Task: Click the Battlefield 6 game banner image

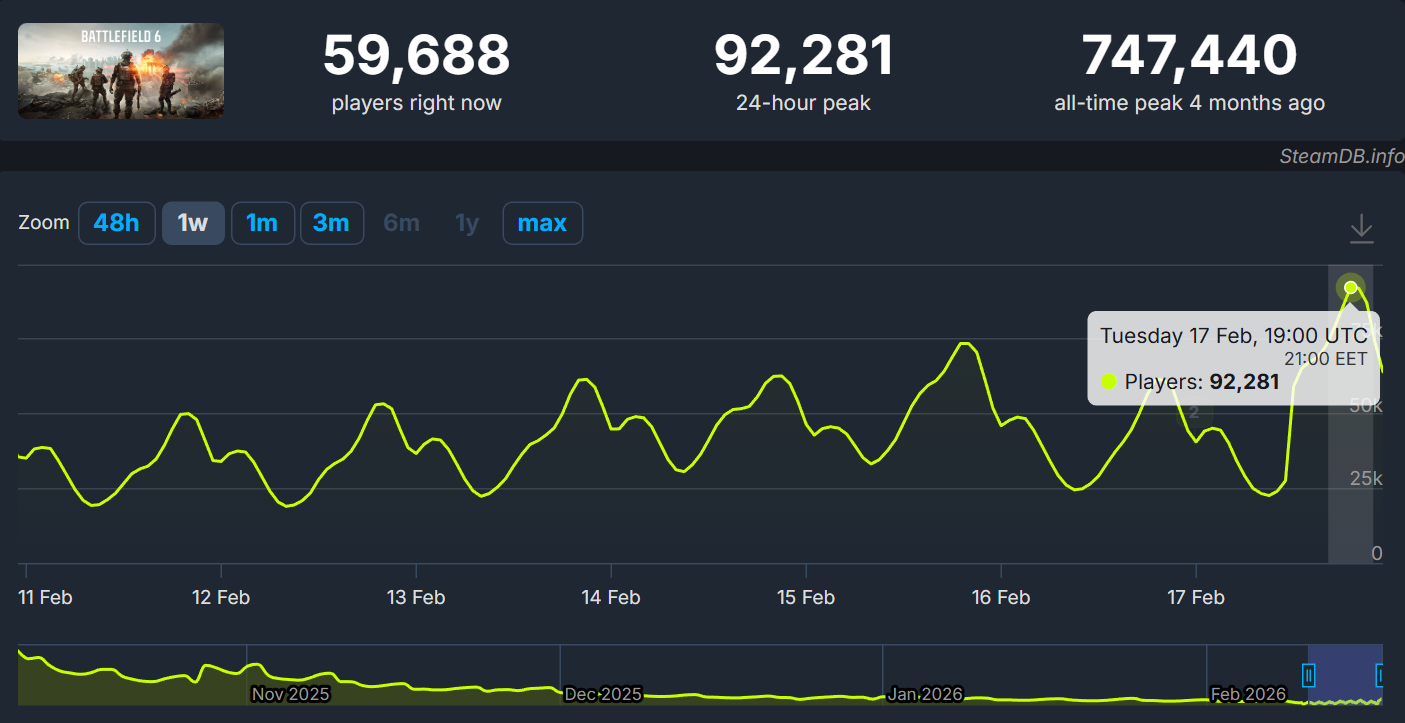Action: [x=121, y=71]
